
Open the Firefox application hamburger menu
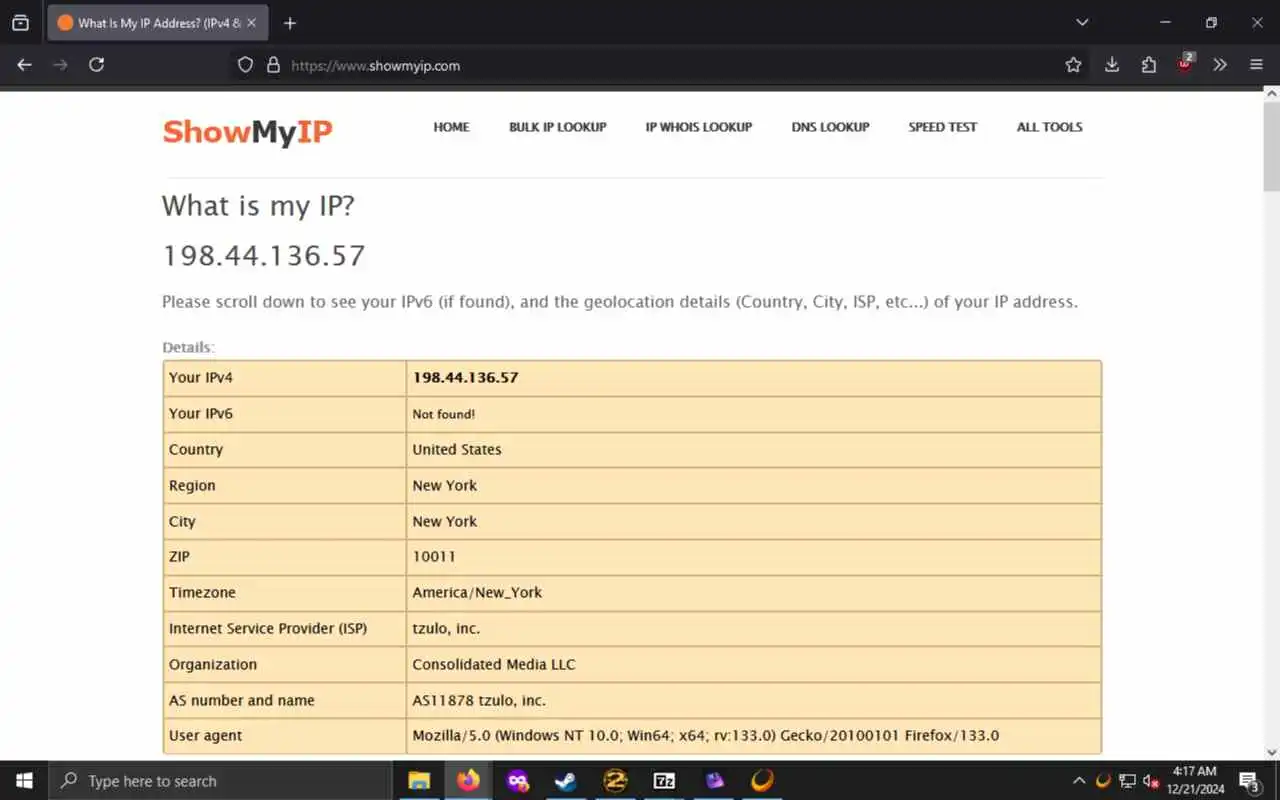1257,65
